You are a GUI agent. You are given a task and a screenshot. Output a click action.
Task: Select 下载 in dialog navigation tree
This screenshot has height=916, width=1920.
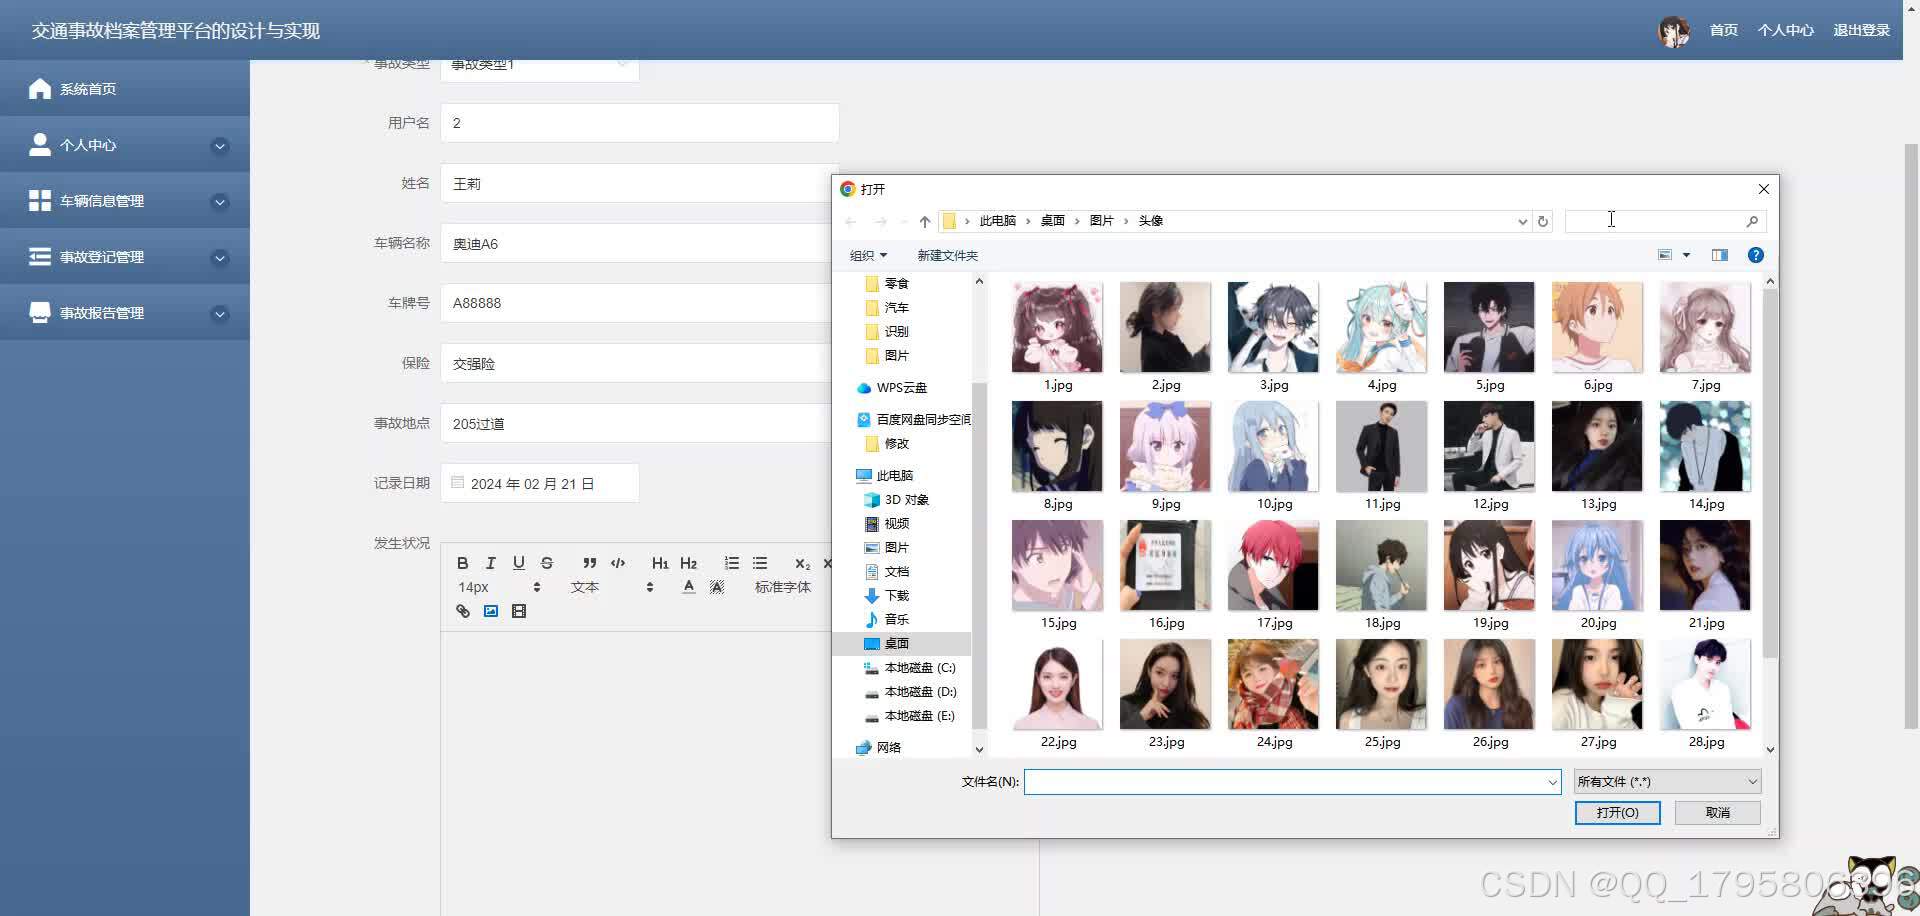pyautogui.click(x=896, y=595)
